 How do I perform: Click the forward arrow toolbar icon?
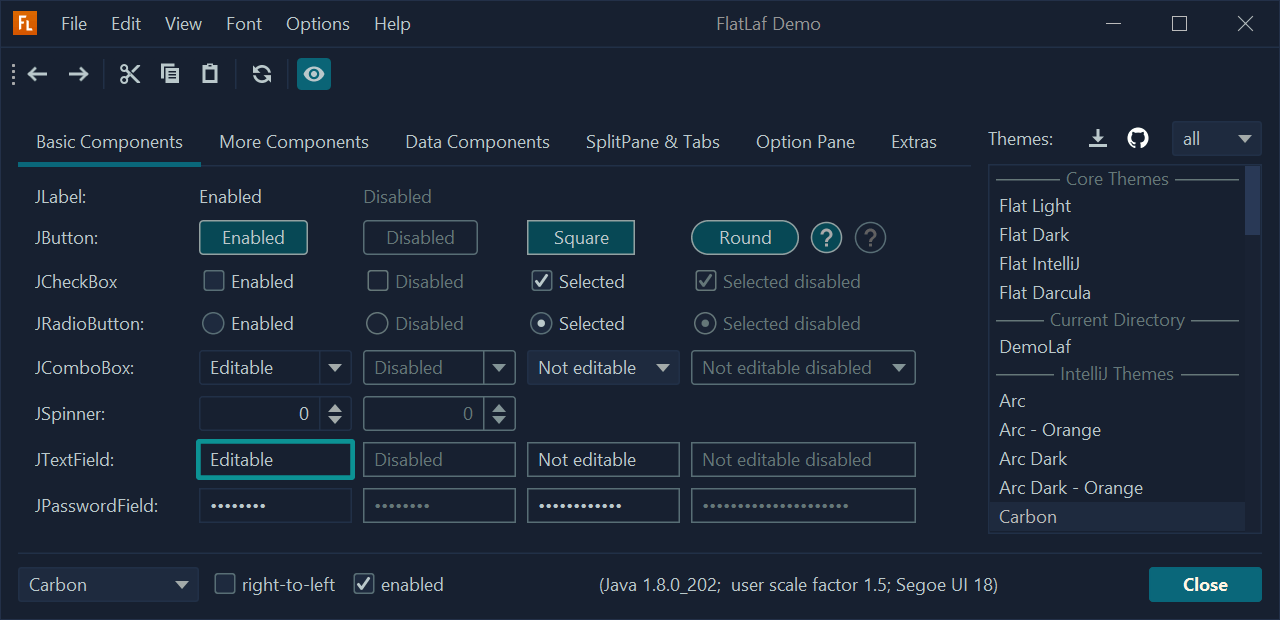click(x=78, y=74)
